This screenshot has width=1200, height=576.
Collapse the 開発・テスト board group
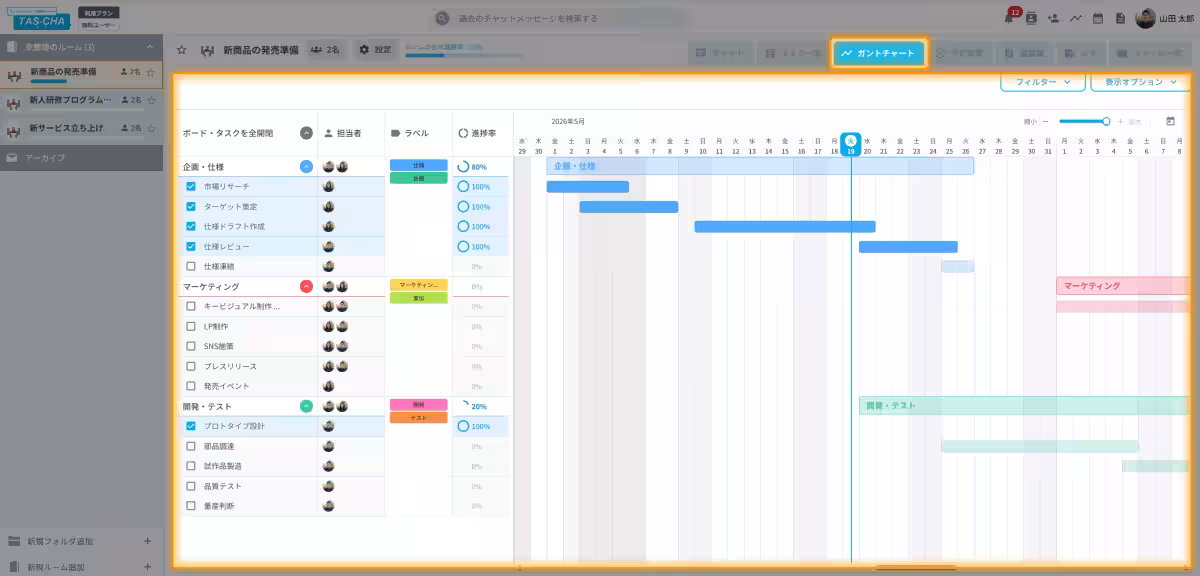(306, 407)
